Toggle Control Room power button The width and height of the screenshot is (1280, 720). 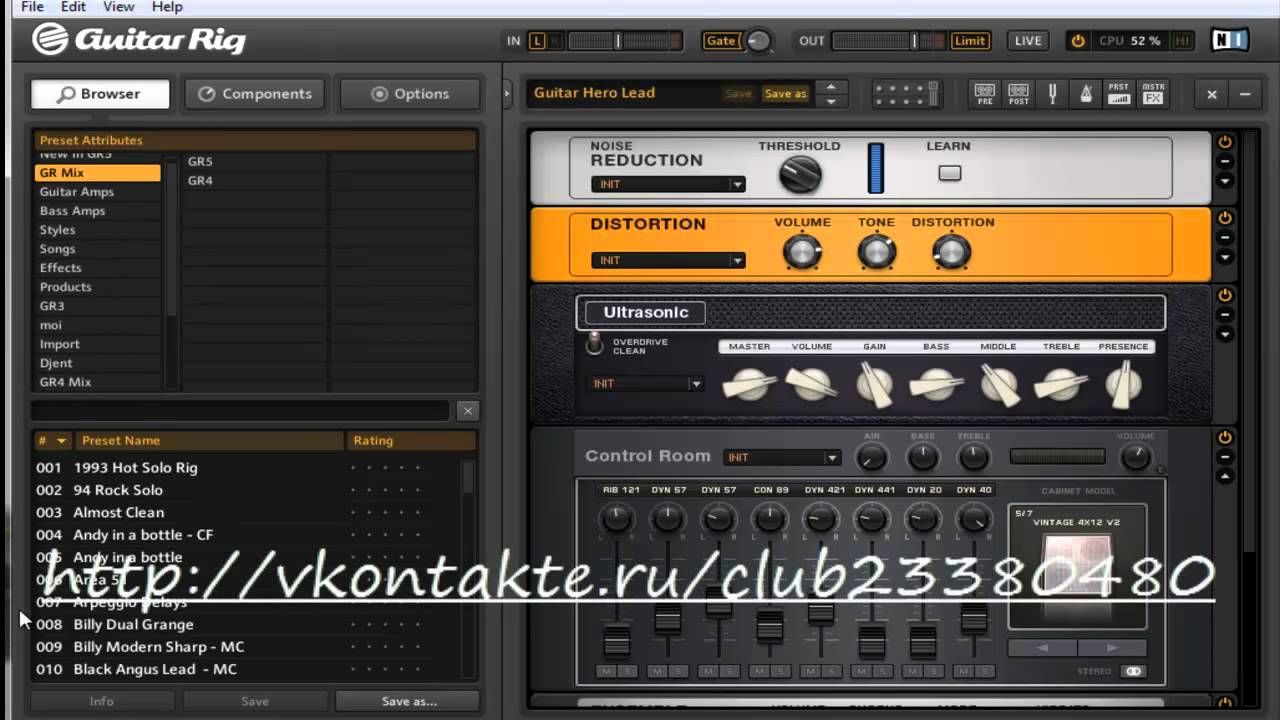point(1224,438)
